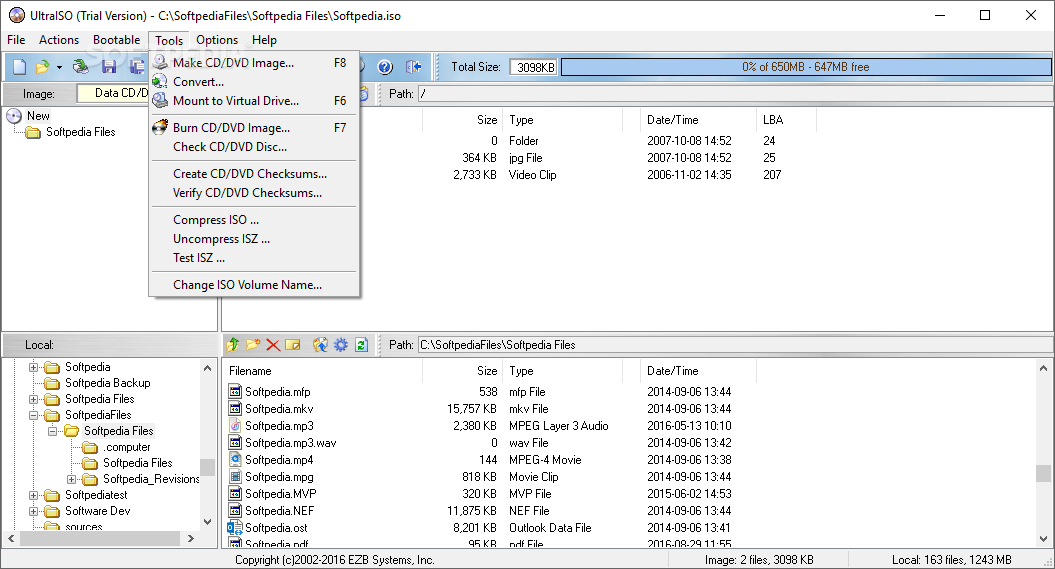Click the Mount to Virtual Drive icon

pos(160,100)
